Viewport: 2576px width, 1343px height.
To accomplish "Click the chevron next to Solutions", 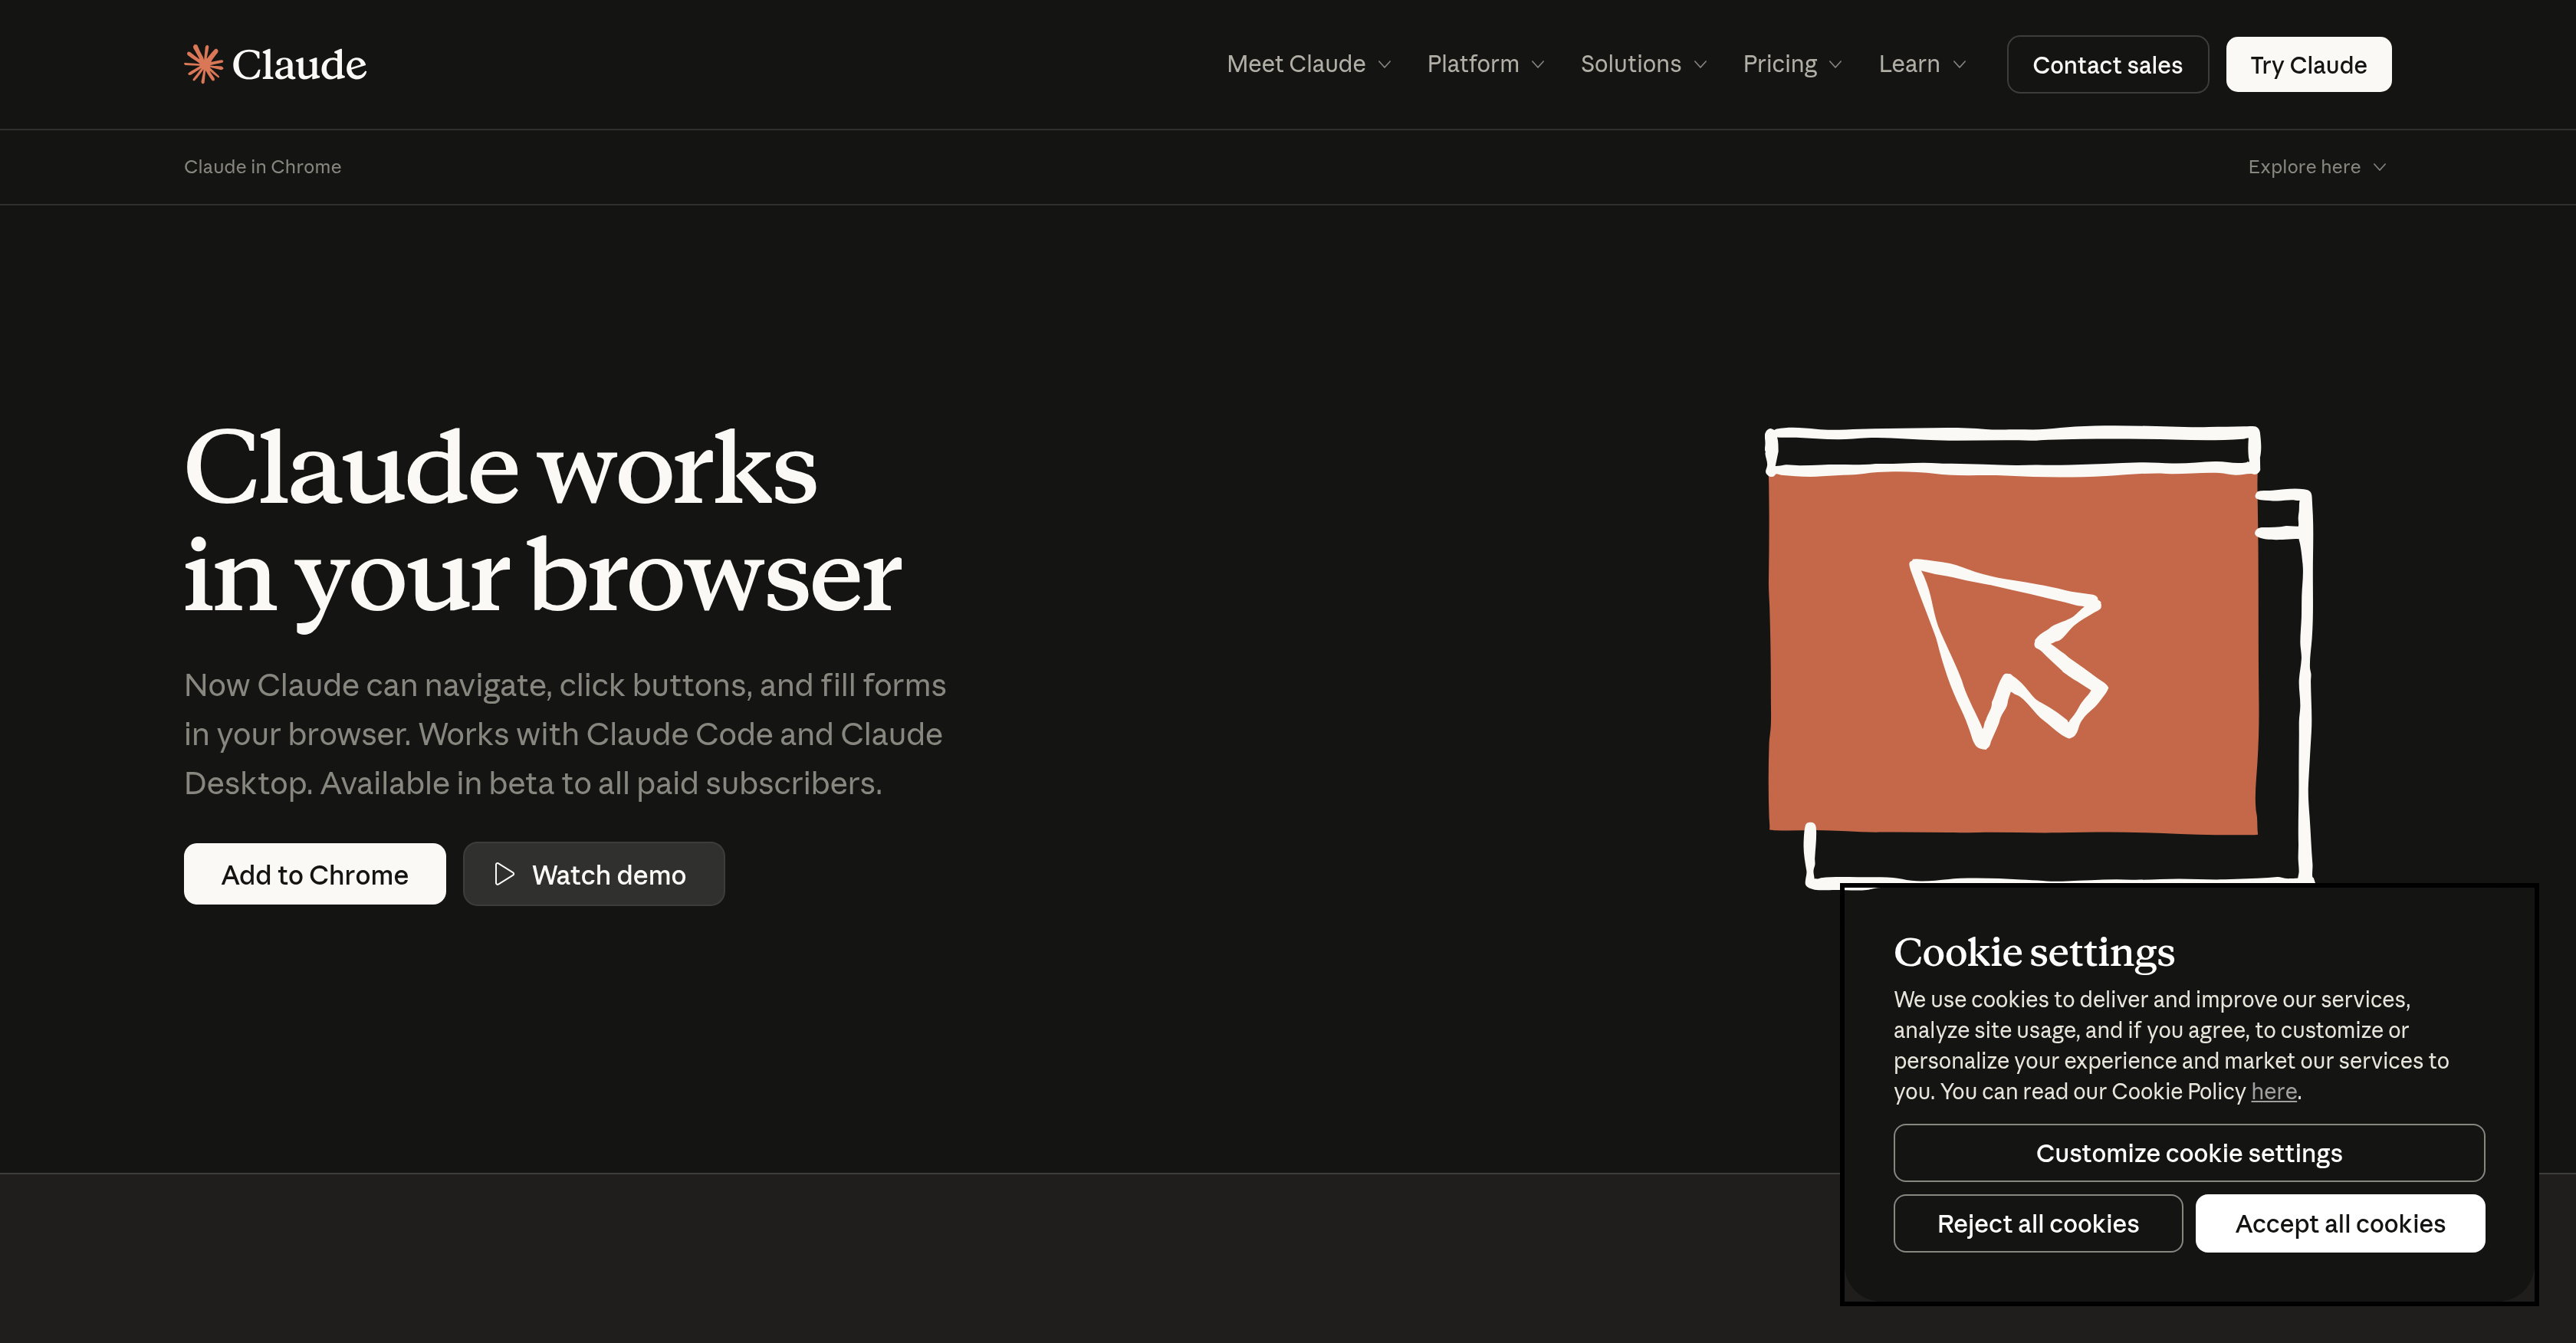I will pos(1701,64).
